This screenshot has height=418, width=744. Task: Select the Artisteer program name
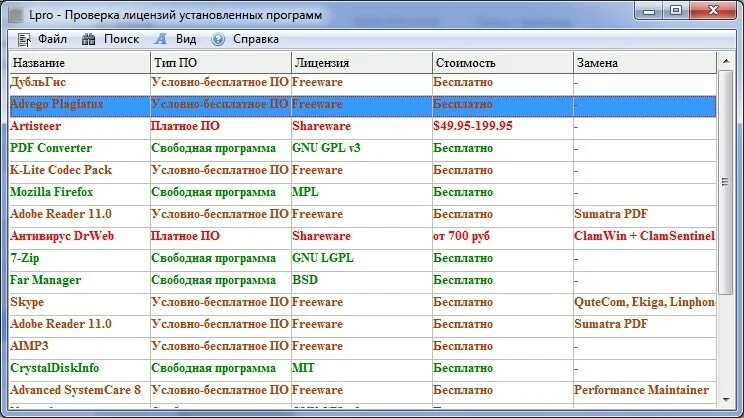(36, 126)
